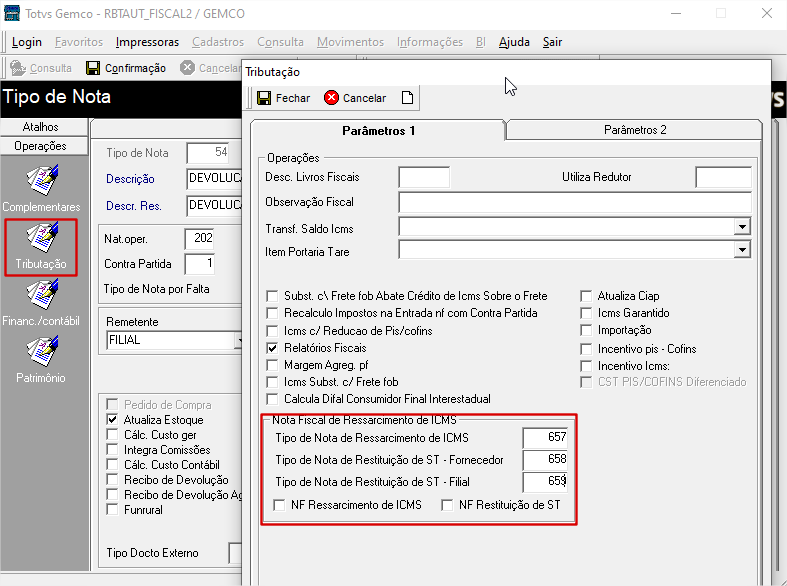Click the Fechar save icon in Tributação

(264, 98)
